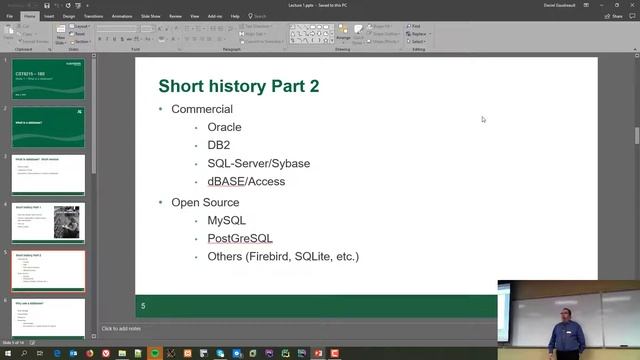Viewport: 640px width, 360px height.
Task: Toggle text Shadow formatting
Action: (122, 39)
